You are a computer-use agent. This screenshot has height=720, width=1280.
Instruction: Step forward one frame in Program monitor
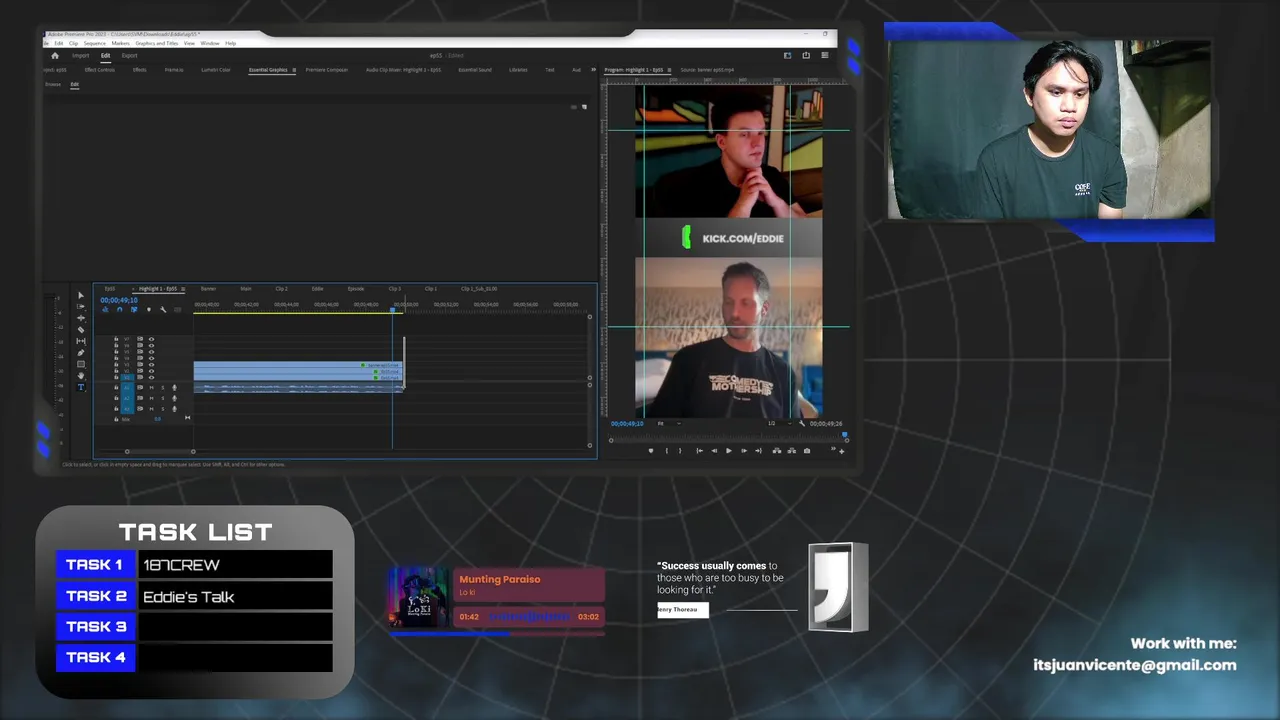click(743, 451)
